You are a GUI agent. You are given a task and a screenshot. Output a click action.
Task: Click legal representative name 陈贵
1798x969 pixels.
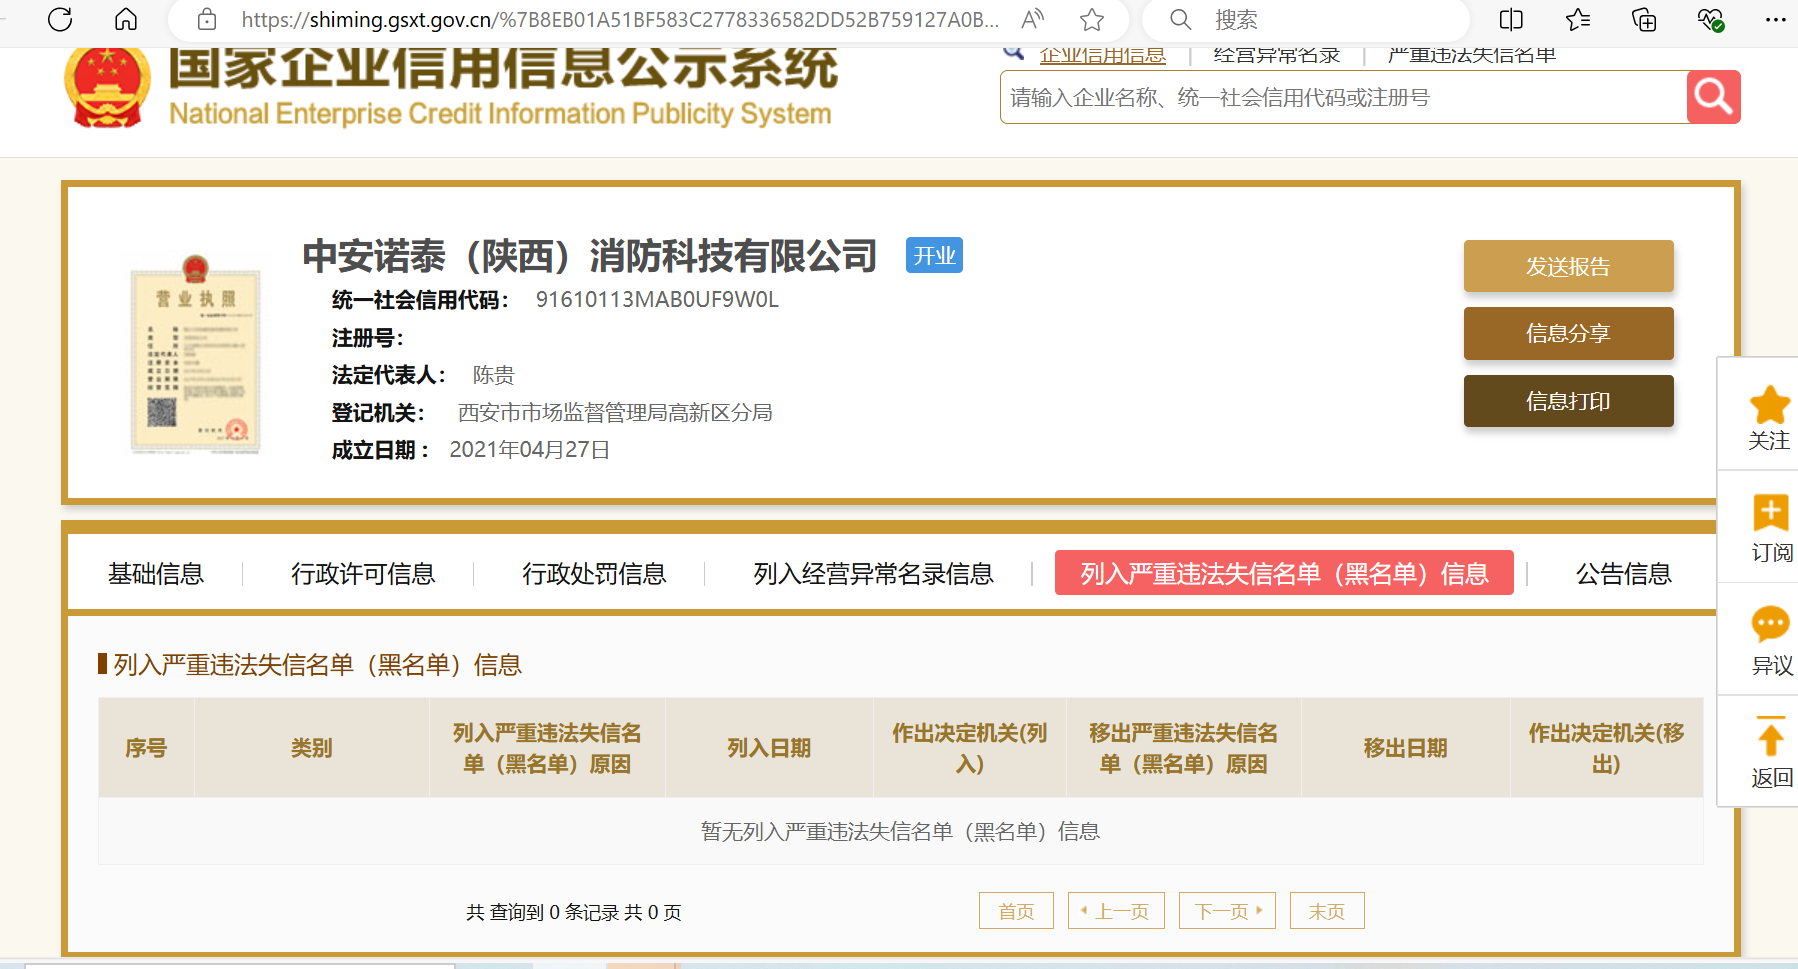[494, 375]
